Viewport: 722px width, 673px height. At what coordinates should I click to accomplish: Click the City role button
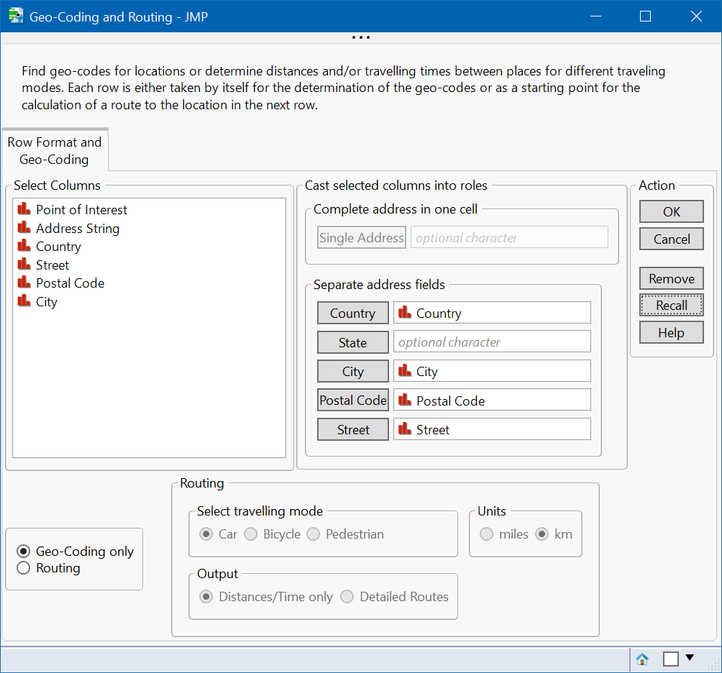pos(353,371)
